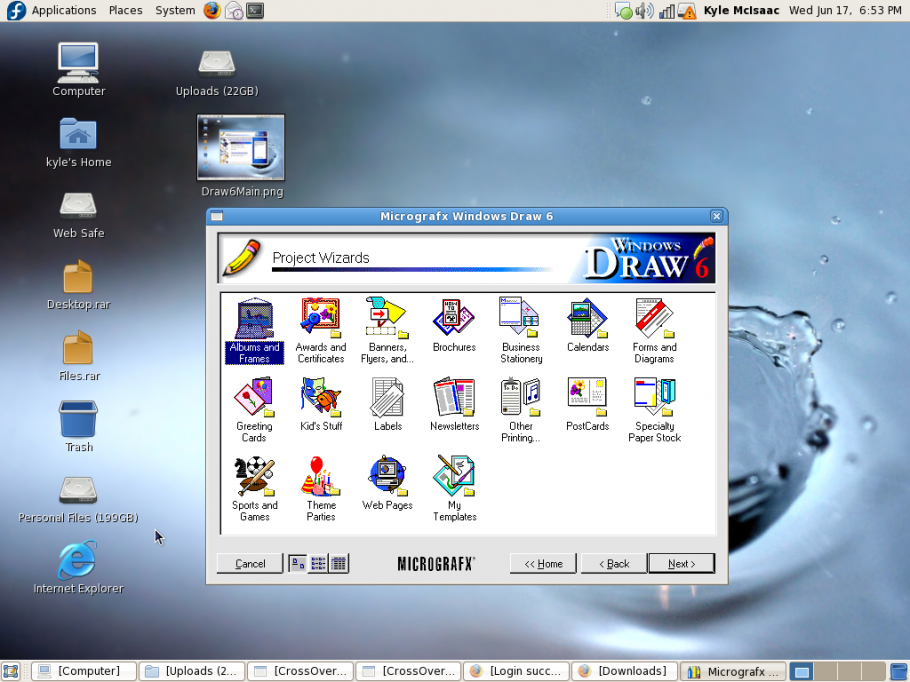Enable the details view toggle

(x=337, y=562)
